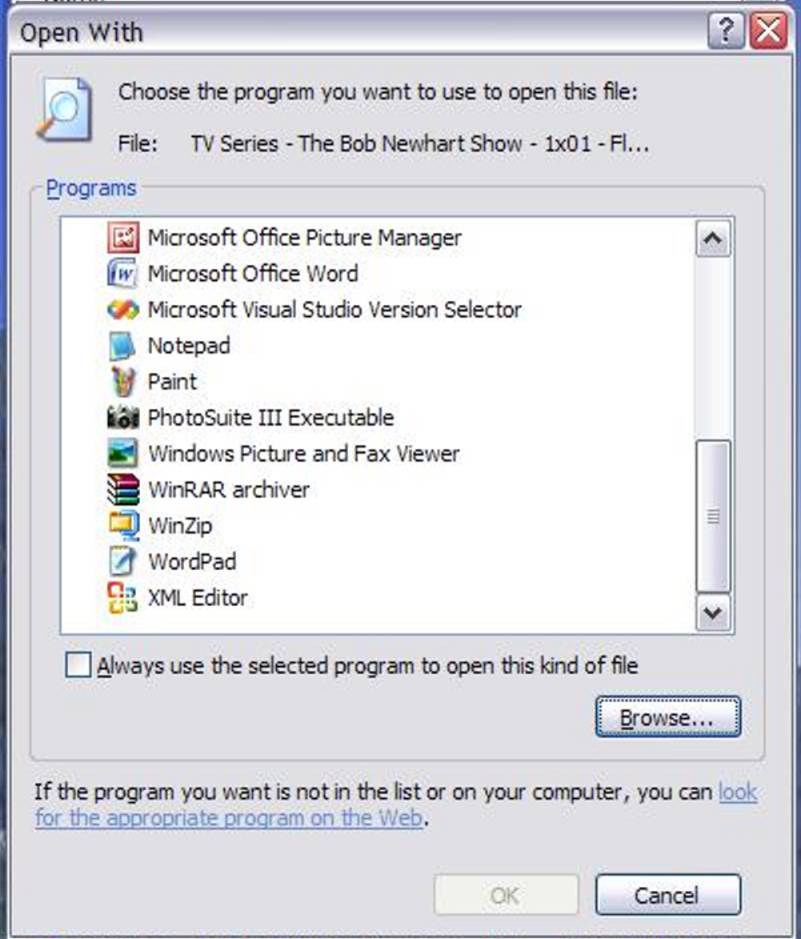801x939 pixels.
Task: Click the WordPad icon
Action: pos(123,561)
